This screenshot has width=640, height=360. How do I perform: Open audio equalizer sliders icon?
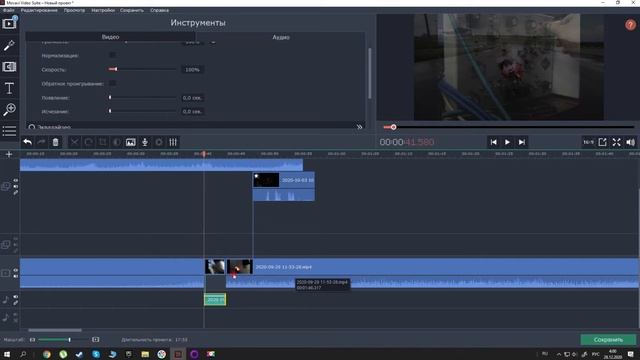point(173,142)
